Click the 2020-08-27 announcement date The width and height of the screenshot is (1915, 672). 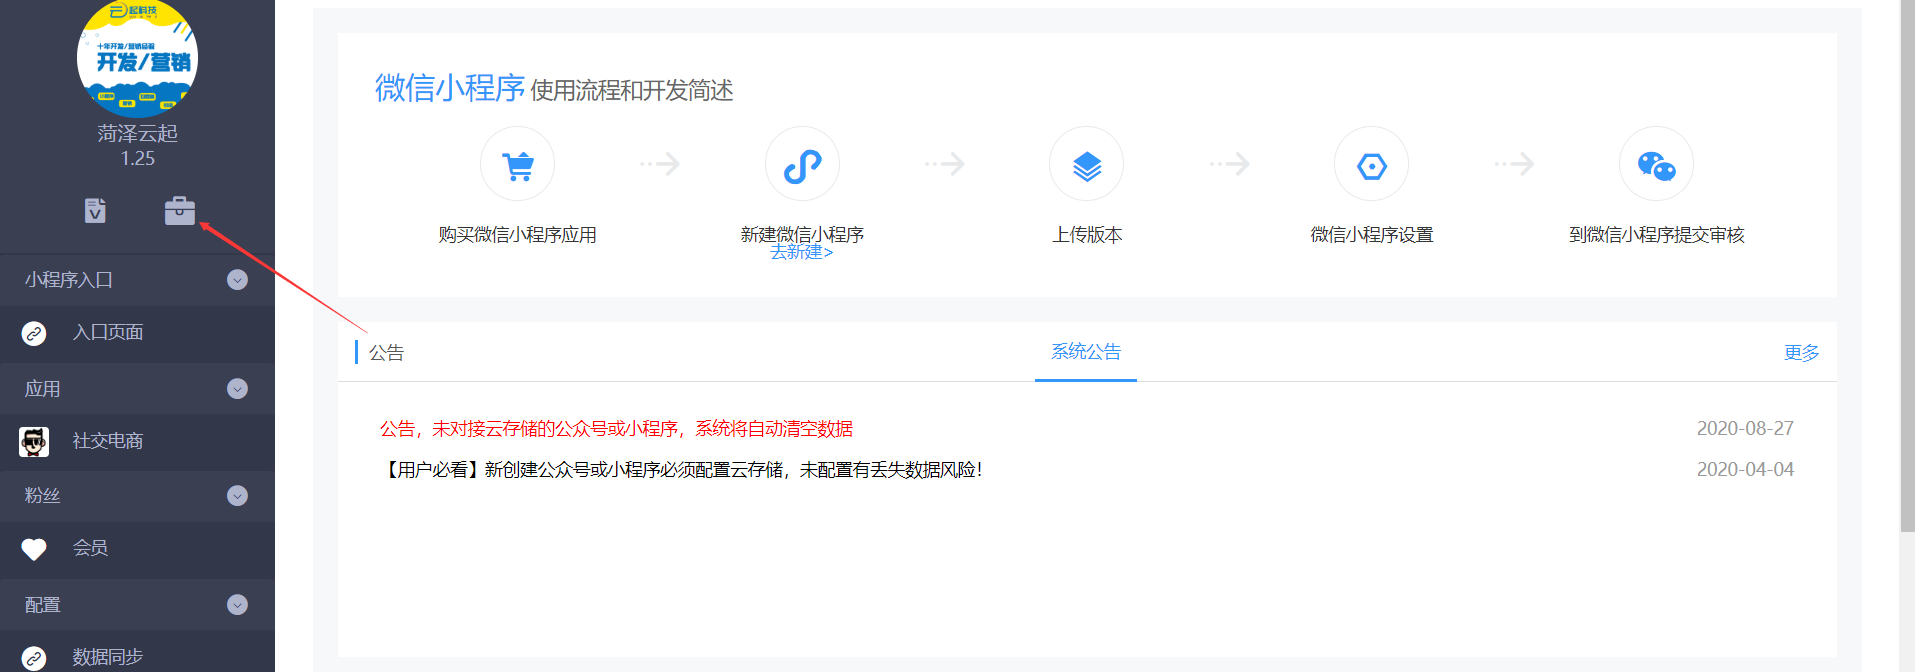(1745, 429)
